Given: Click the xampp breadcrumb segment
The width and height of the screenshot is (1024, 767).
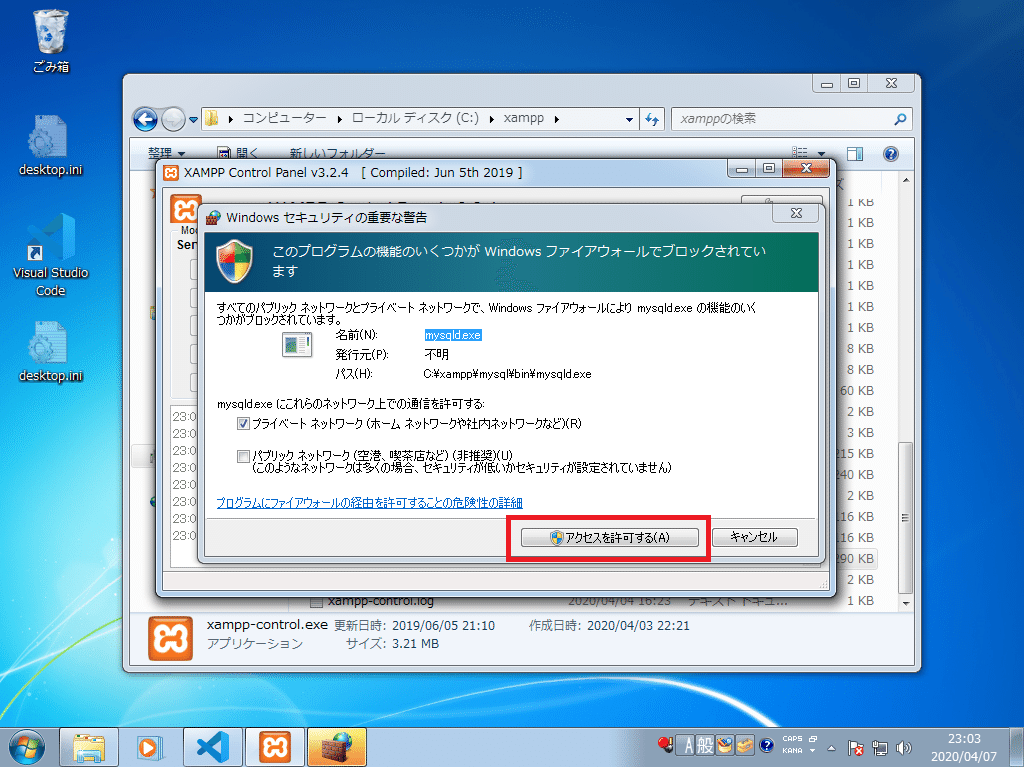Looking at the screenshot, I should click(524, 118).
